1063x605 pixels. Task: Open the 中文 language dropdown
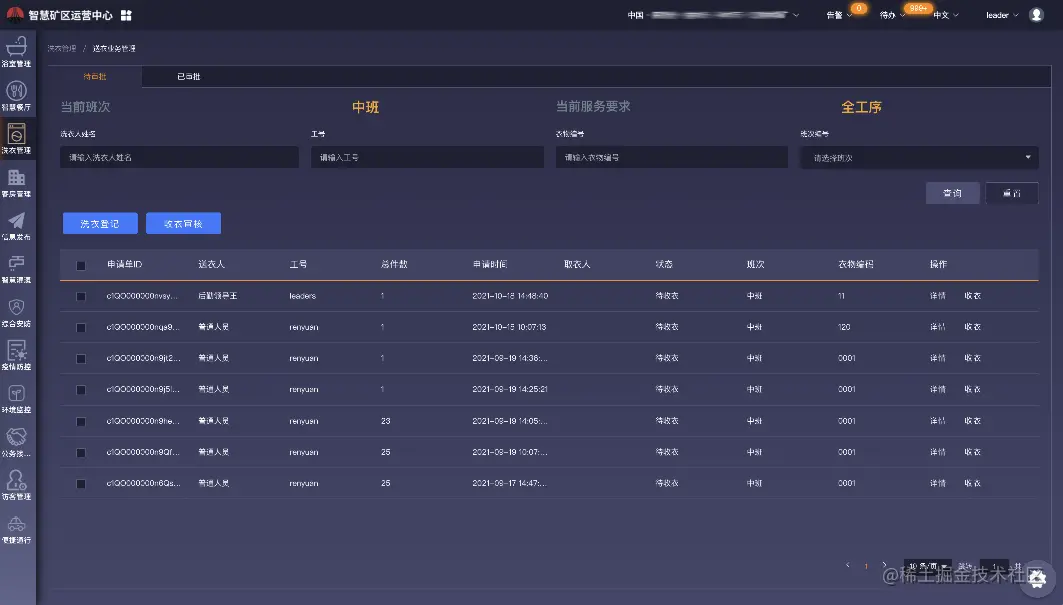point(946,15)
